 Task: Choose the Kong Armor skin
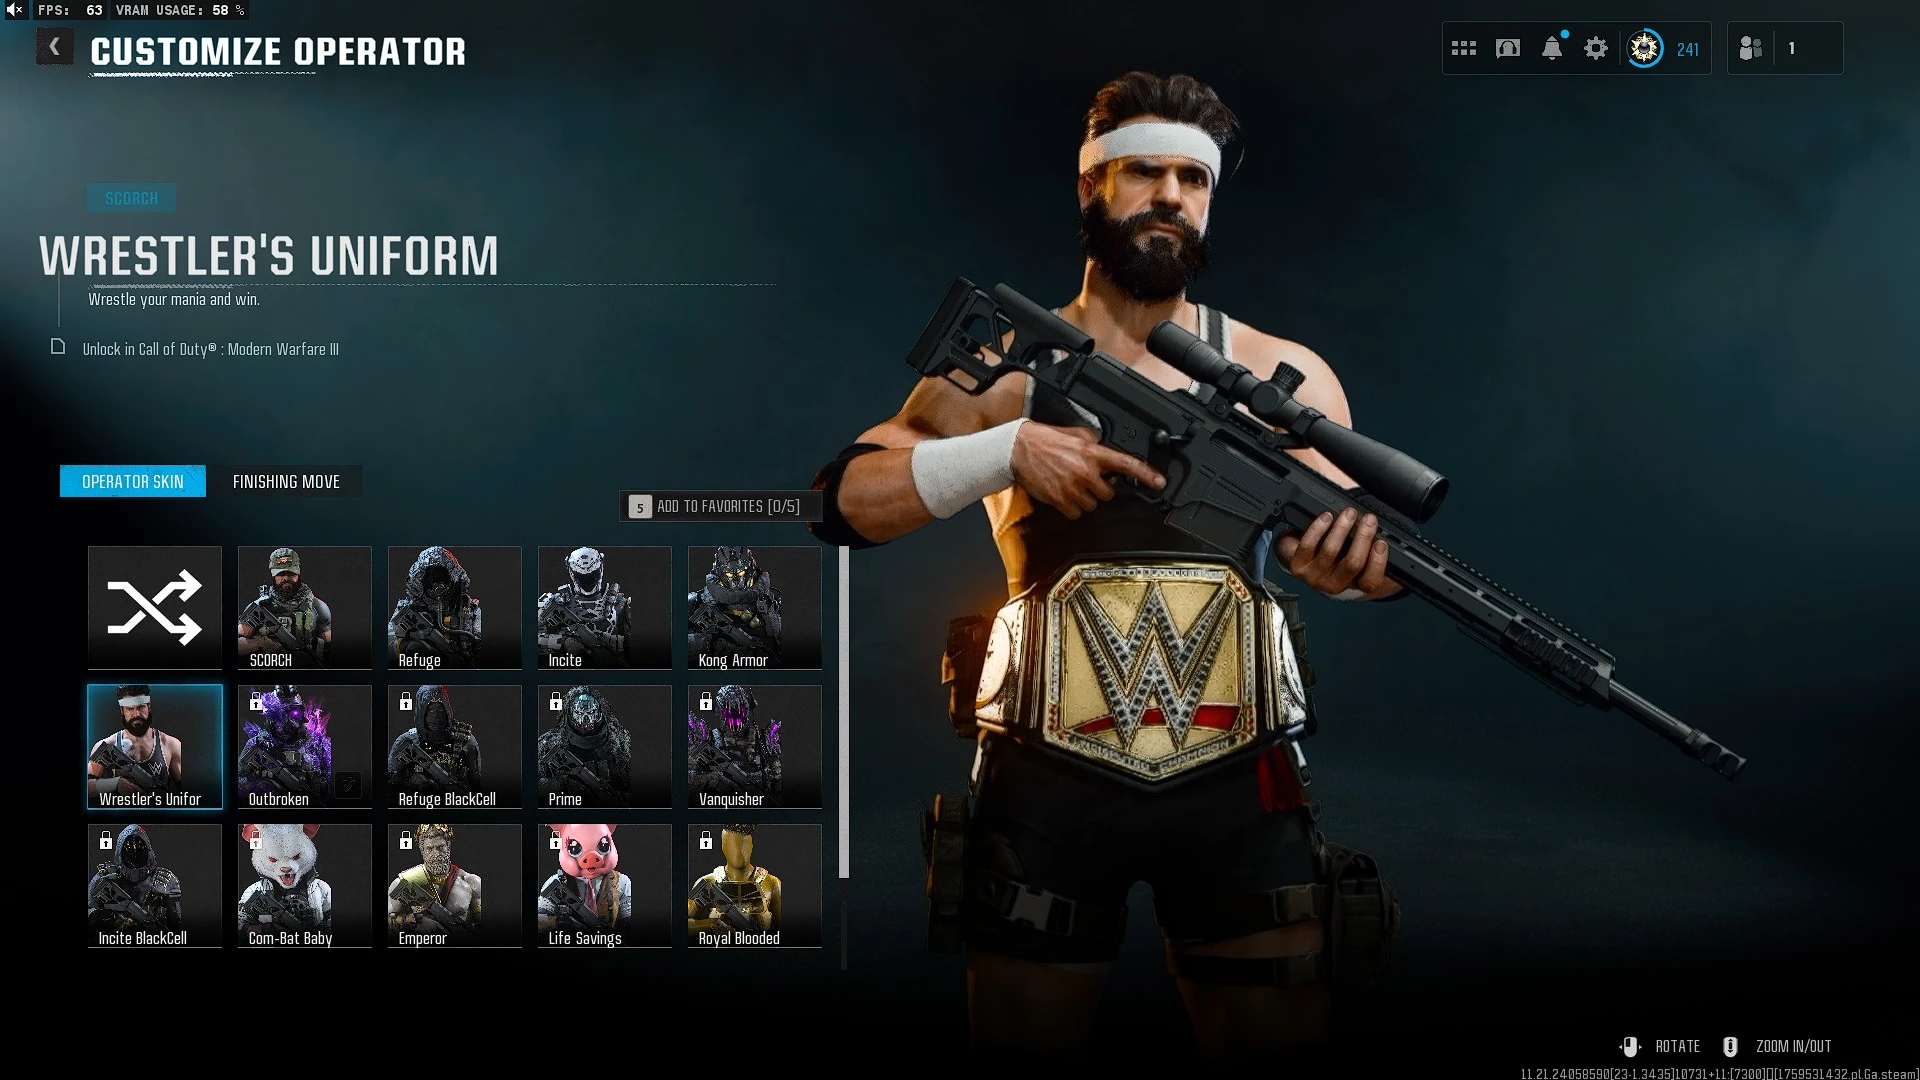(x=755, y=607)
